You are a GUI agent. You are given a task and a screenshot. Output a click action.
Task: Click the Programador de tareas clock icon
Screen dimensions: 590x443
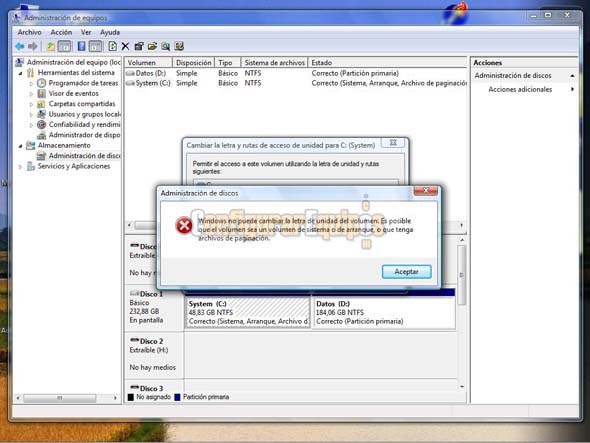(x=41, y=83)
